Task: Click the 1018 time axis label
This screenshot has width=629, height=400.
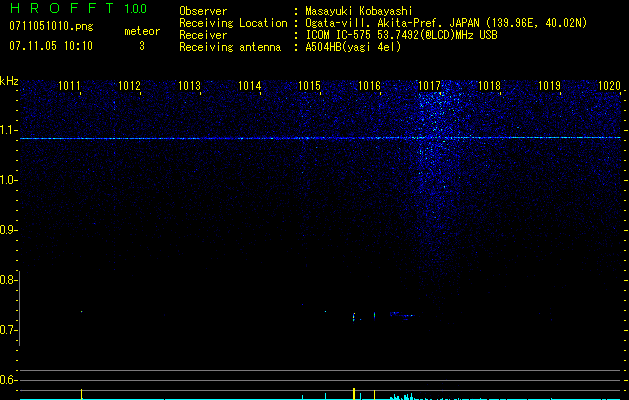Action: pos(489,86)
